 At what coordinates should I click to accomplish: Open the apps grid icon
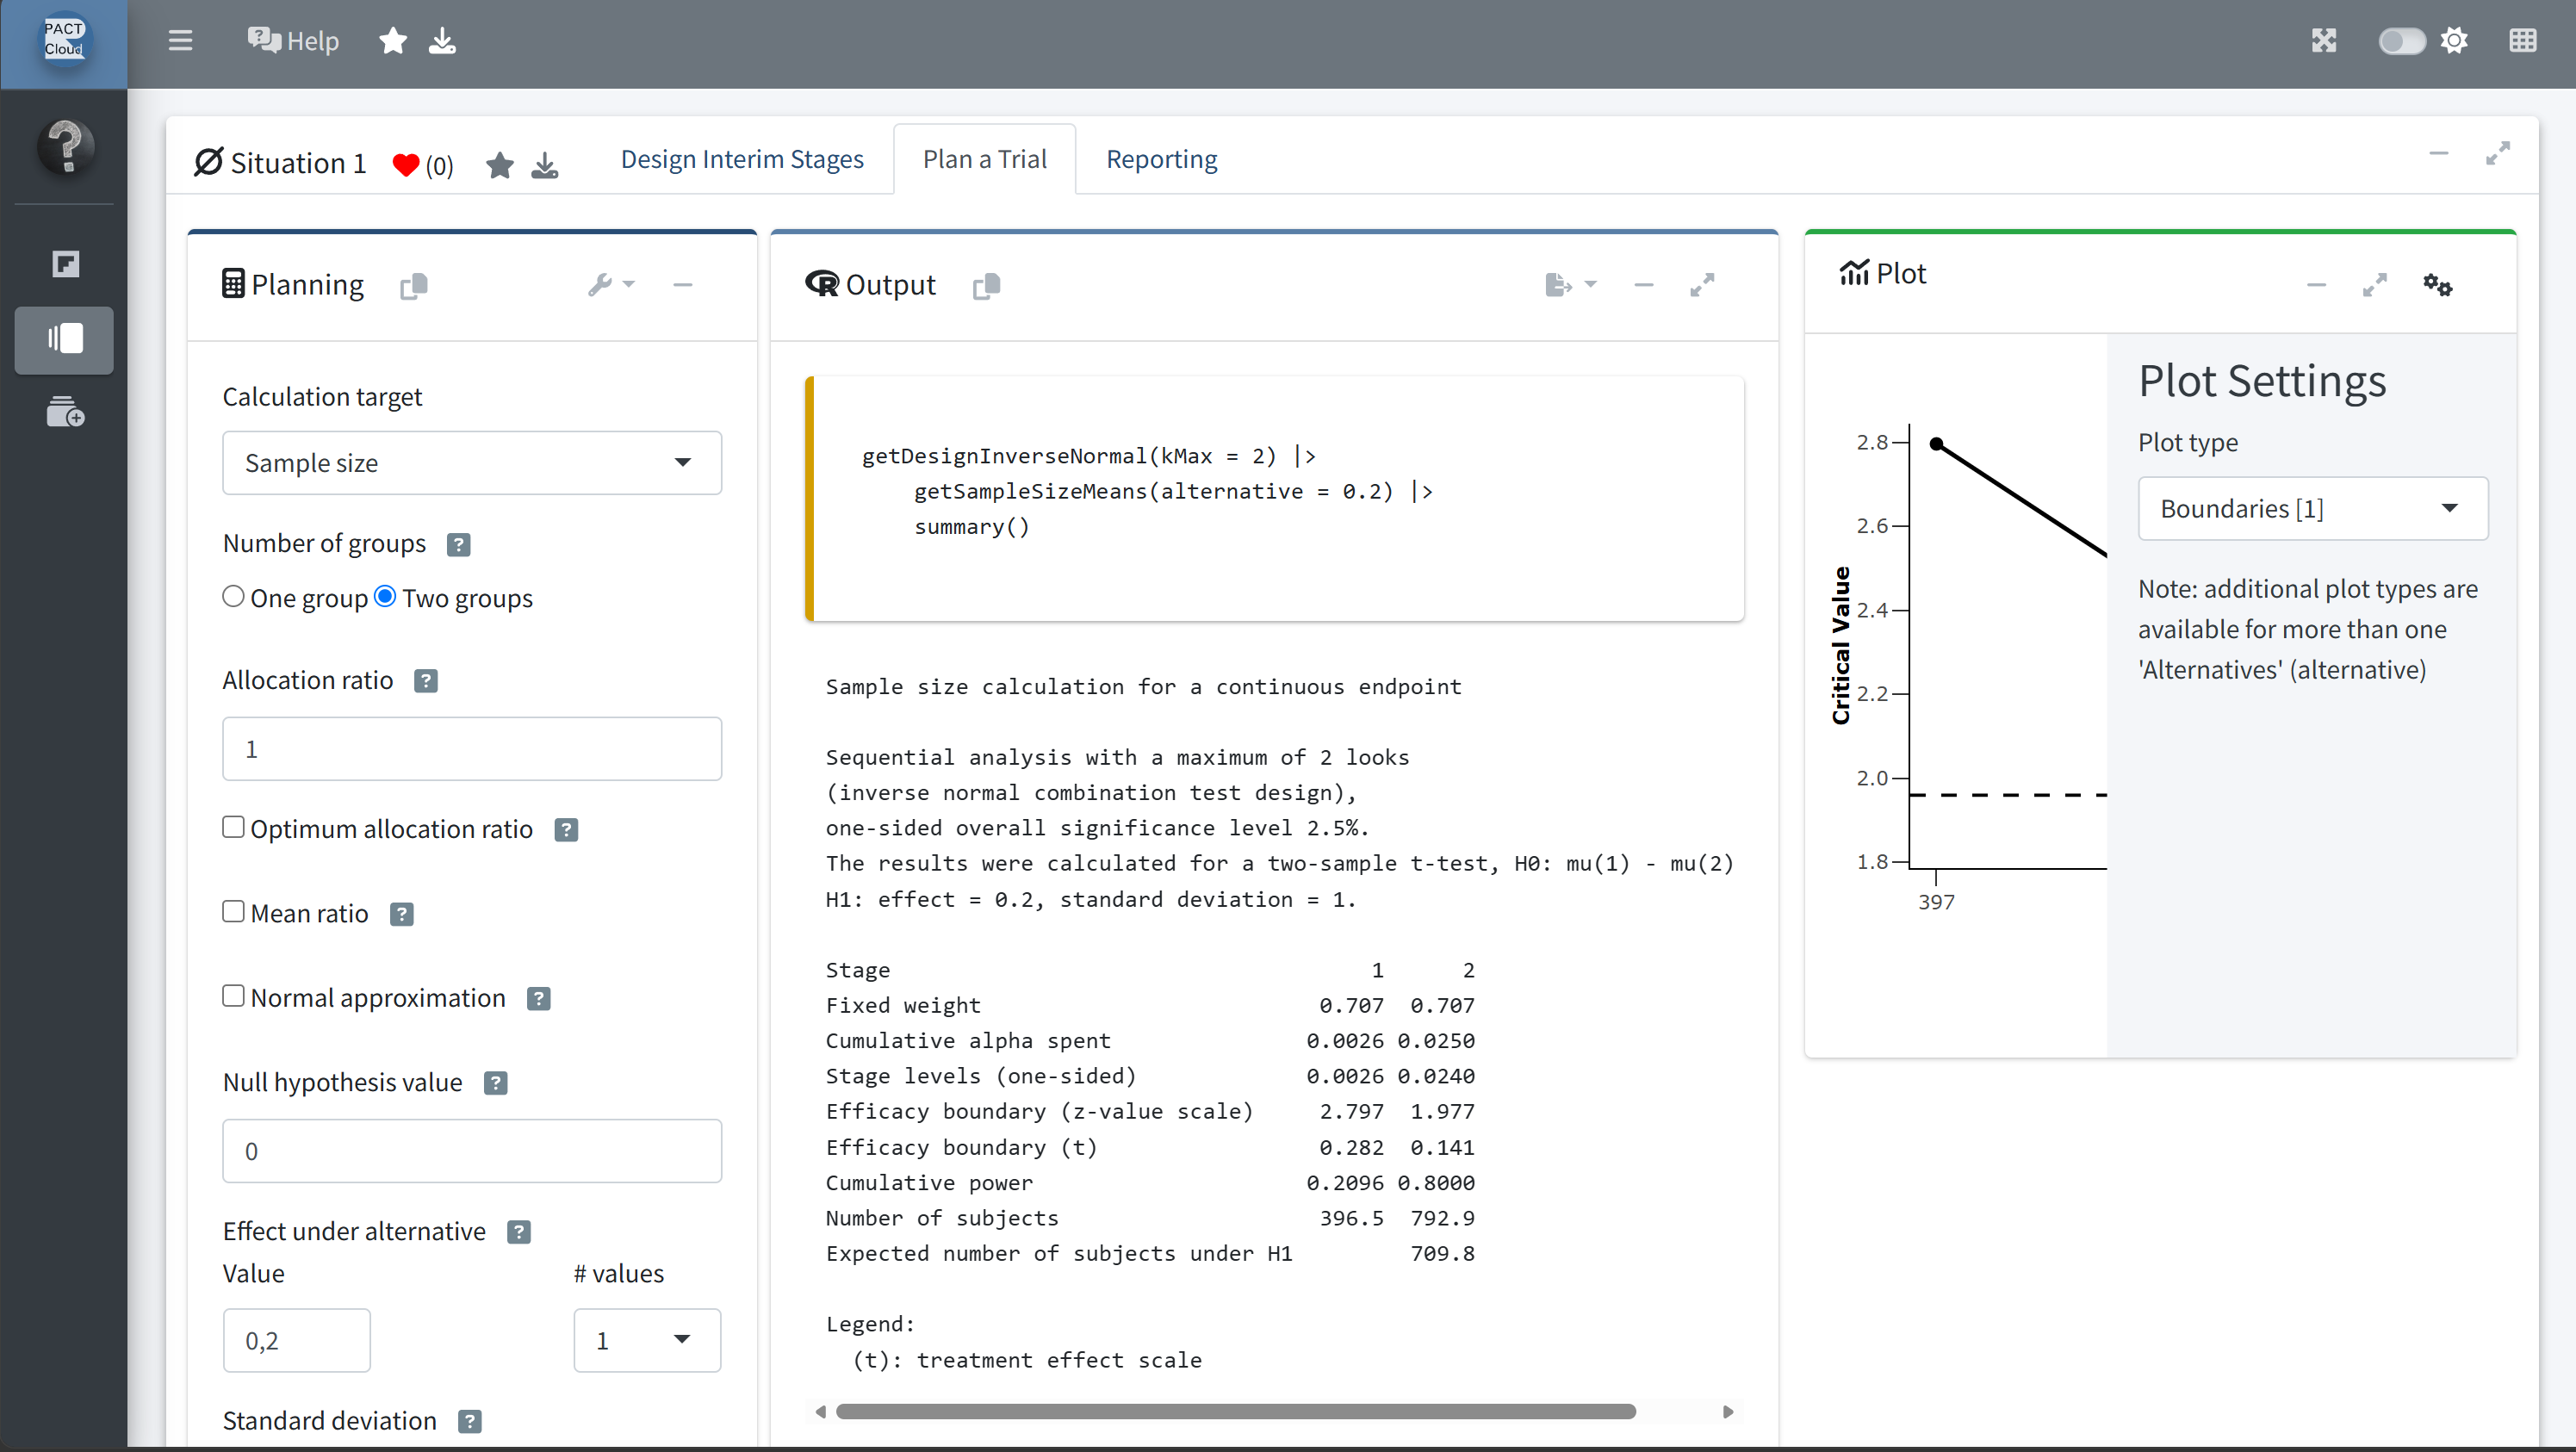tap(2522, 41)
